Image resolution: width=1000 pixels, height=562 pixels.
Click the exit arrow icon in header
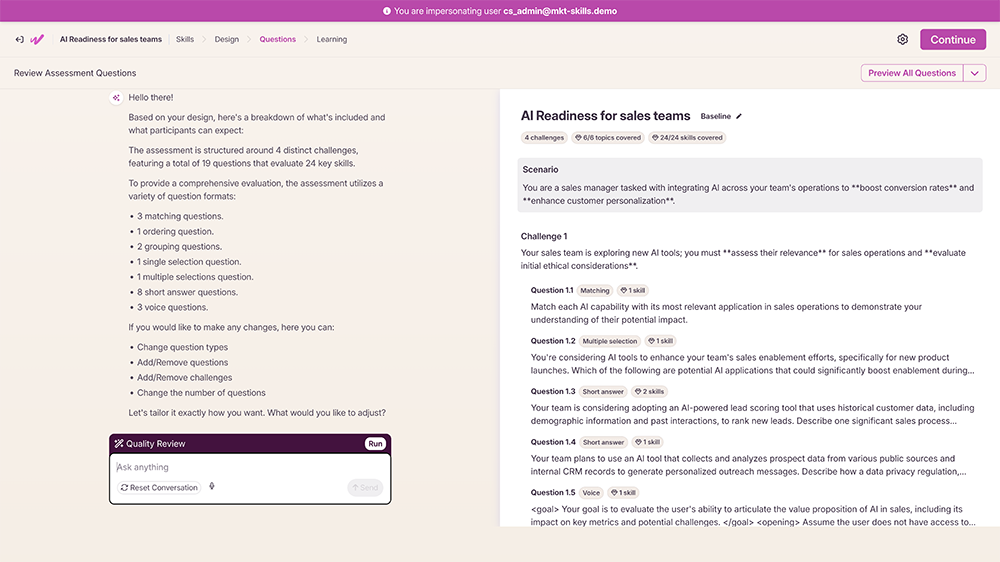coord(19,40)
